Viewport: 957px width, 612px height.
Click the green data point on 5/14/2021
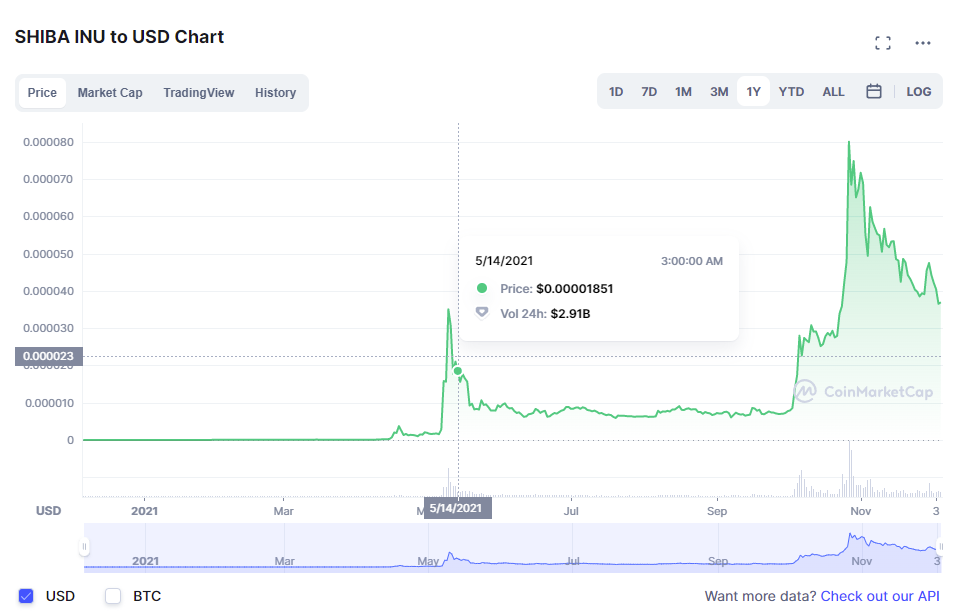458,371
